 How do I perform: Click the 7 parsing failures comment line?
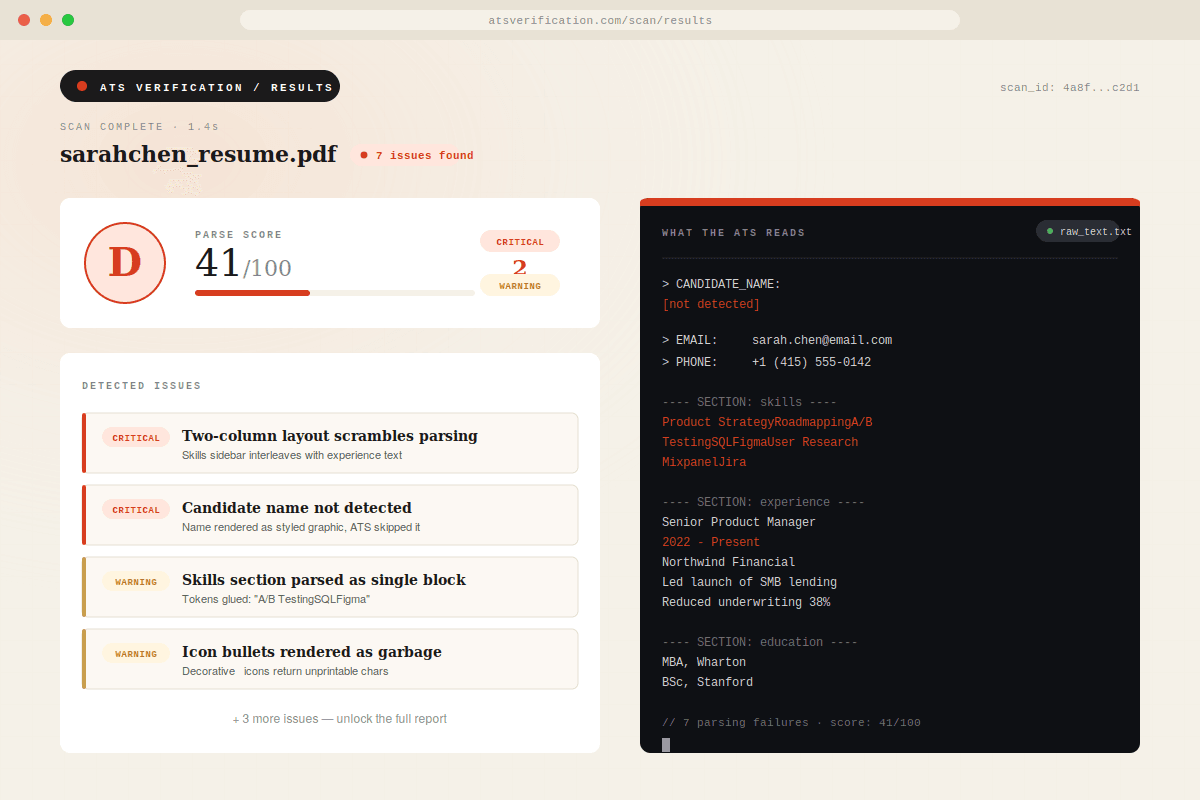791,722
